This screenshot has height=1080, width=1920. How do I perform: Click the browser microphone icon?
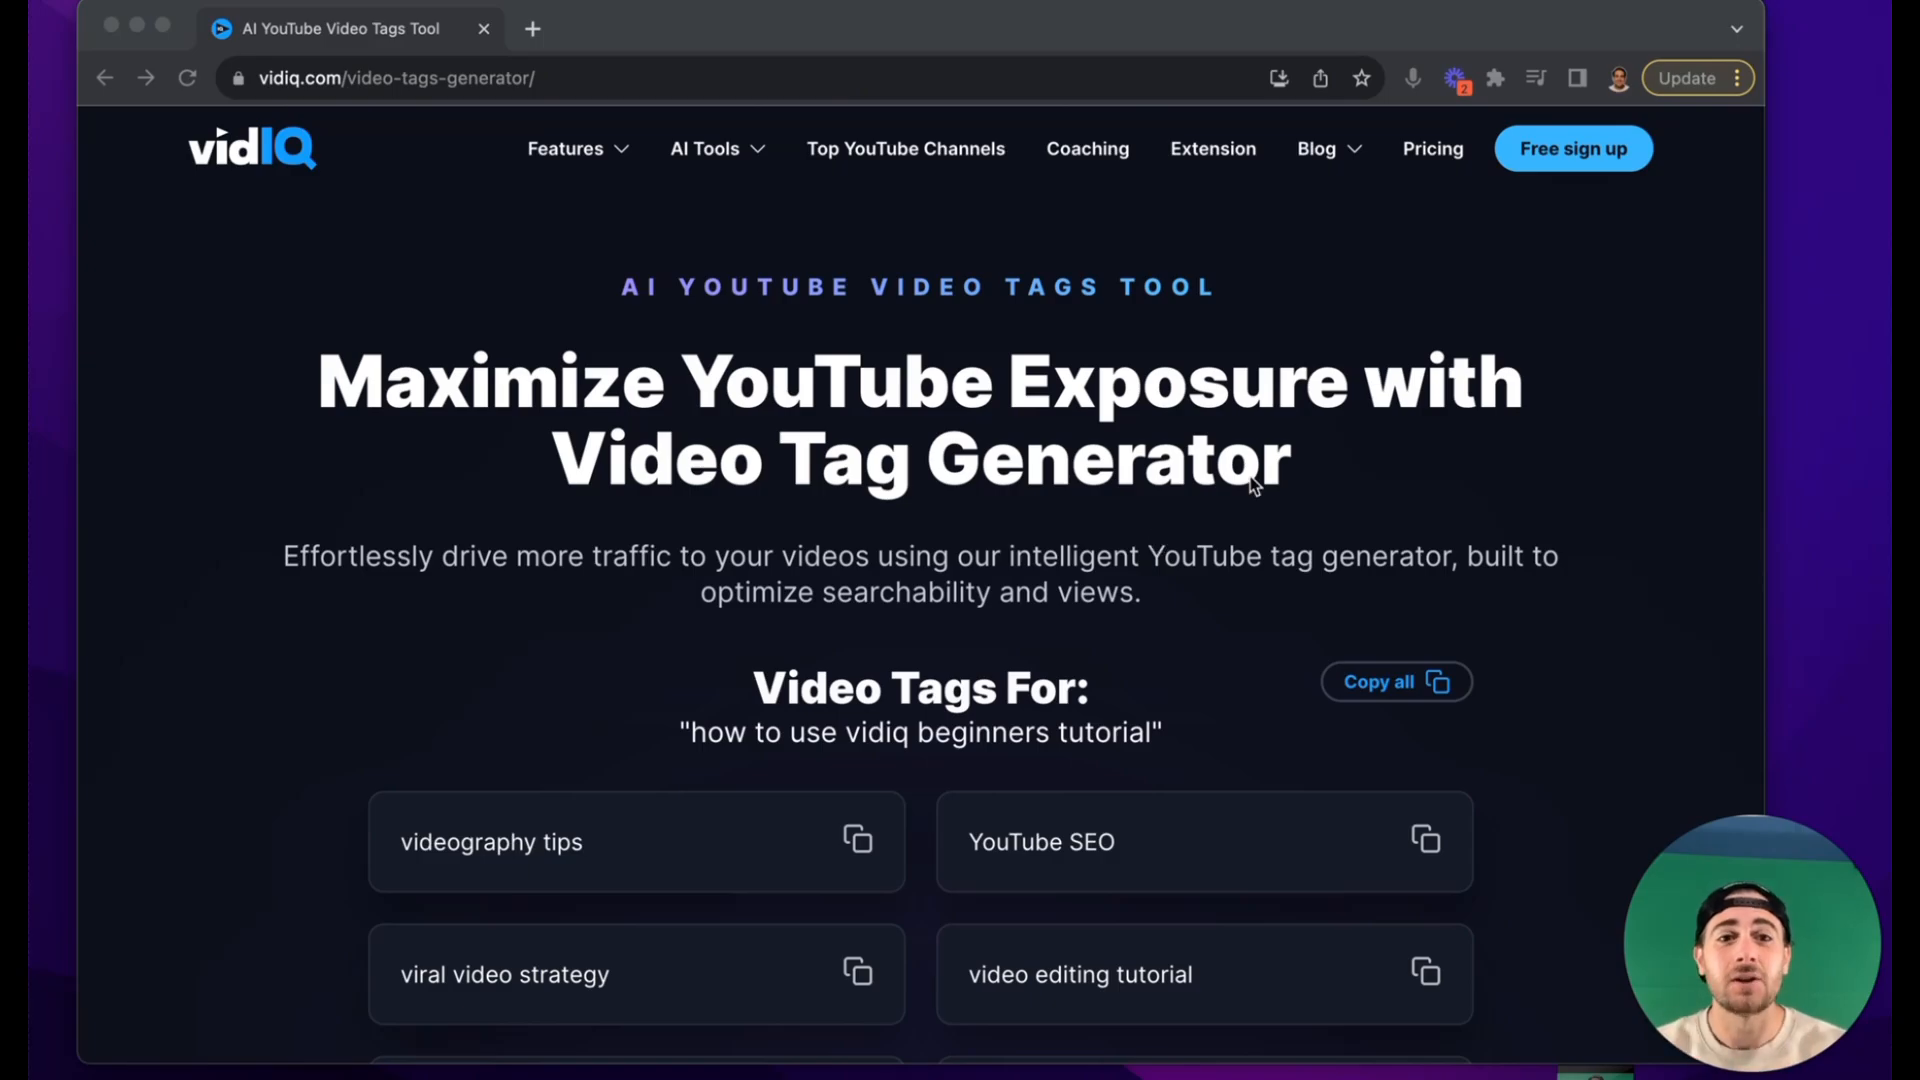tap(1411, 78)
